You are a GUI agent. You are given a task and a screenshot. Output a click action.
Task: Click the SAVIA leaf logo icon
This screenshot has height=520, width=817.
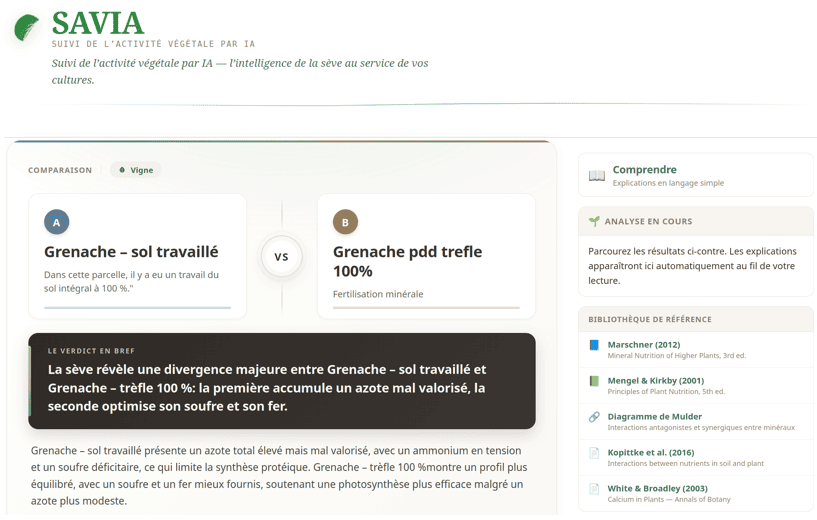point(27,28)
